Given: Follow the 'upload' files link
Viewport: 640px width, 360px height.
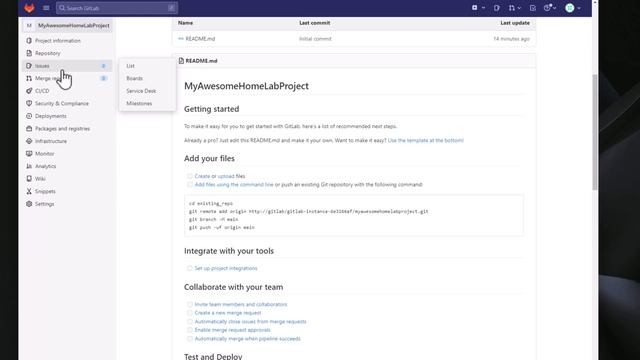Looking at the screenshot, I should tap(226, 176).
